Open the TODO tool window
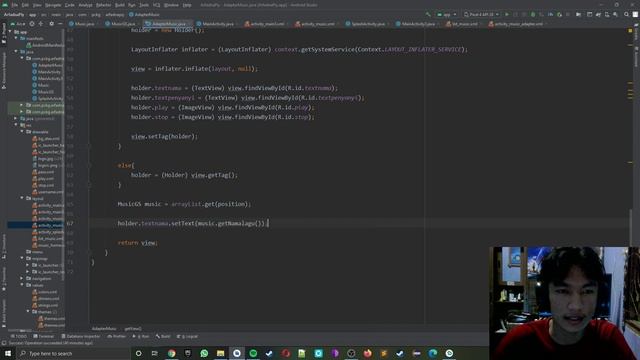Screen dimensions: 640x360 tap(18, 336)
